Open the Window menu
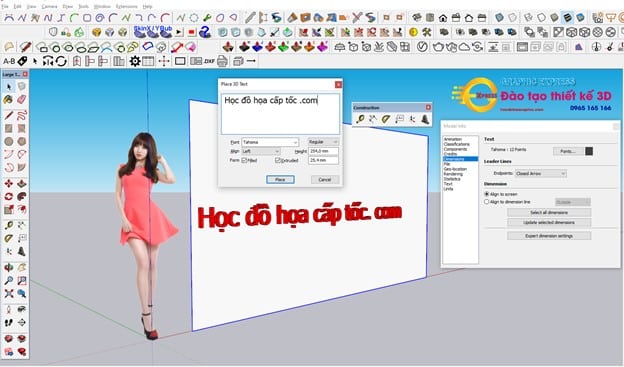The height and width of the screenshot is (367, 624). pyautogui.click(x=102, y=6)
